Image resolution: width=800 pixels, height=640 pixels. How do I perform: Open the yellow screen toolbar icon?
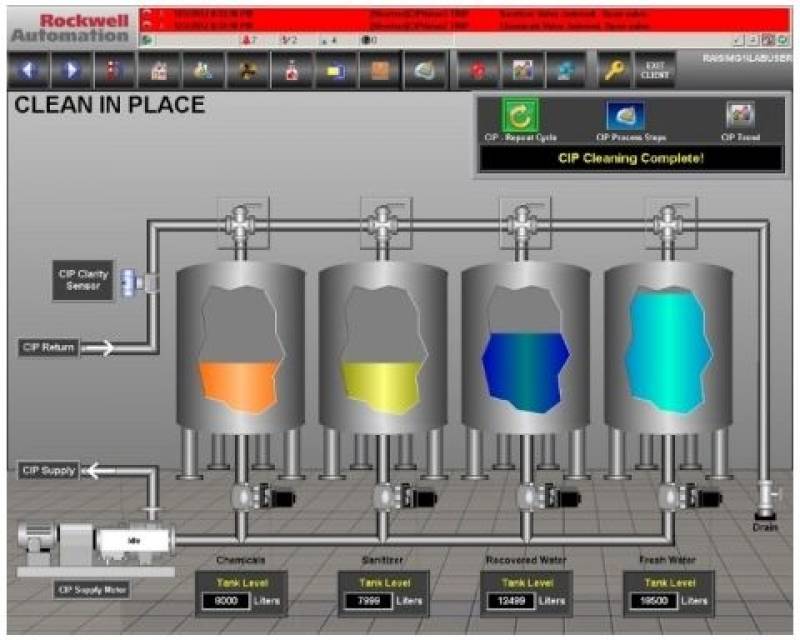[x=336, y=70]
